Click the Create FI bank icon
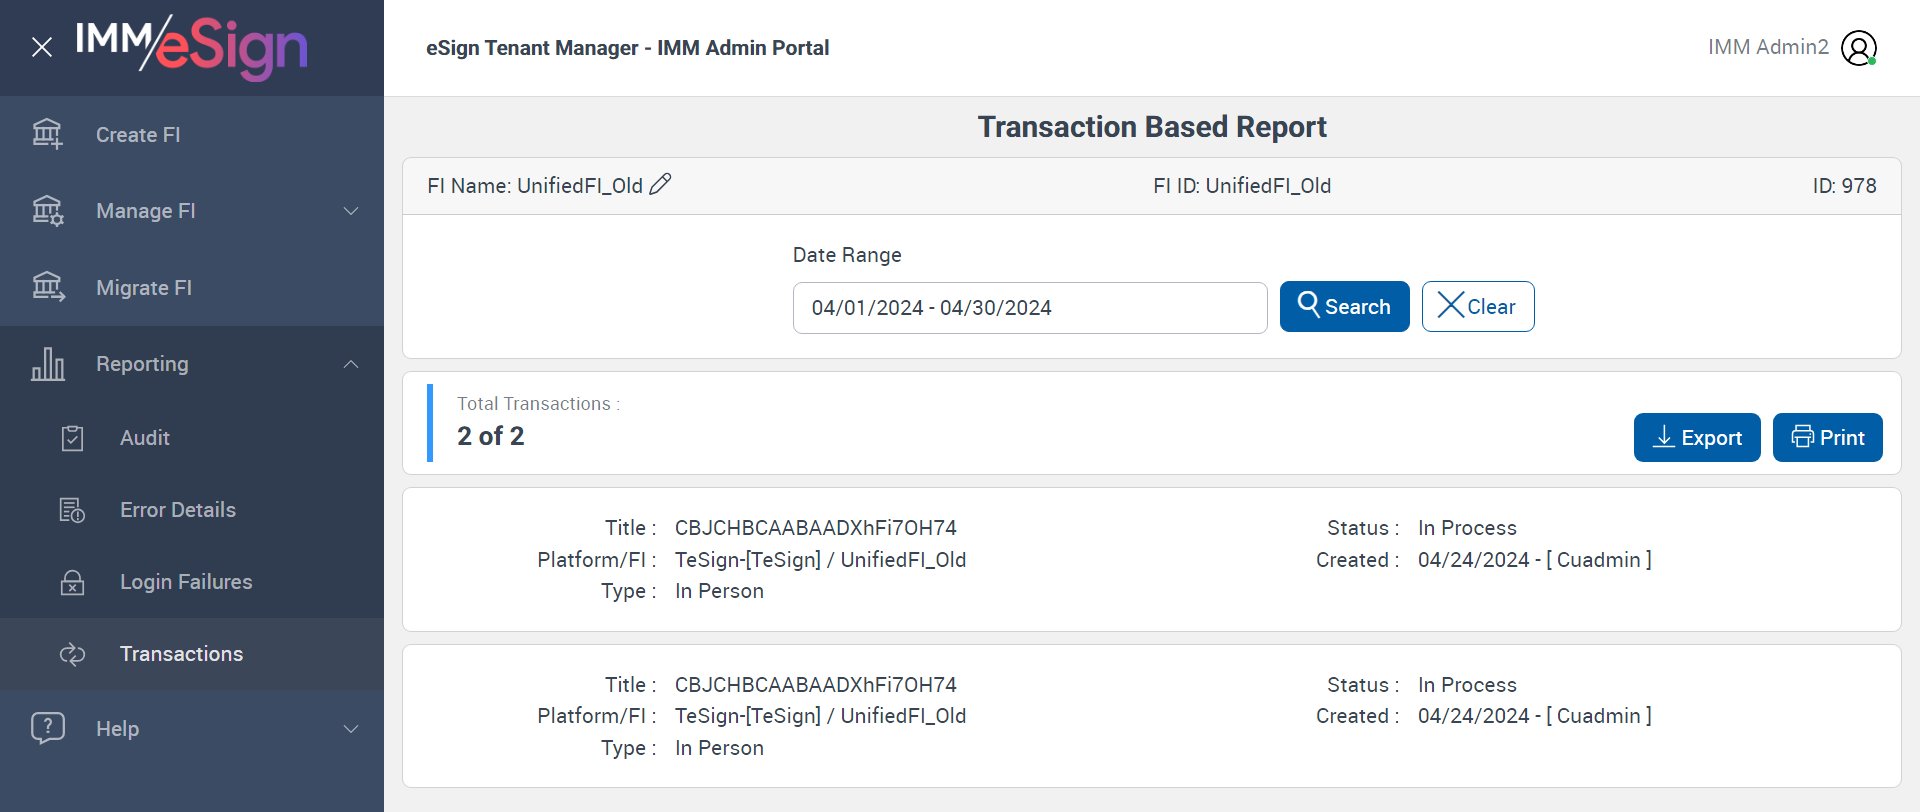 (x=47, y=134)
